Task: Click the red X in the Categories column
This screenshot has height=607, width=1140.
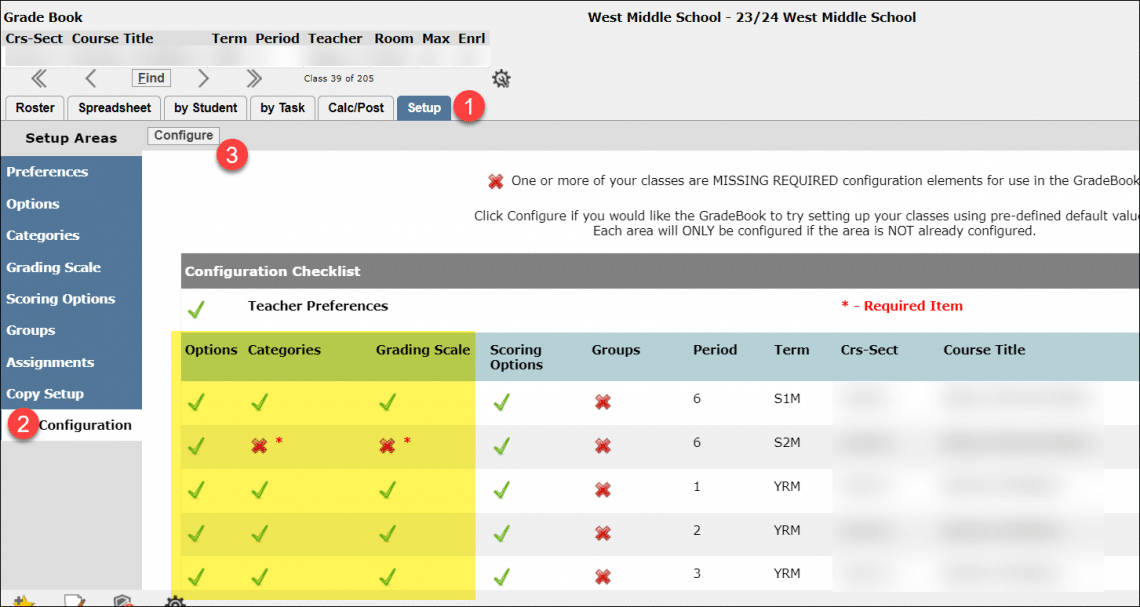Action: 258,445
